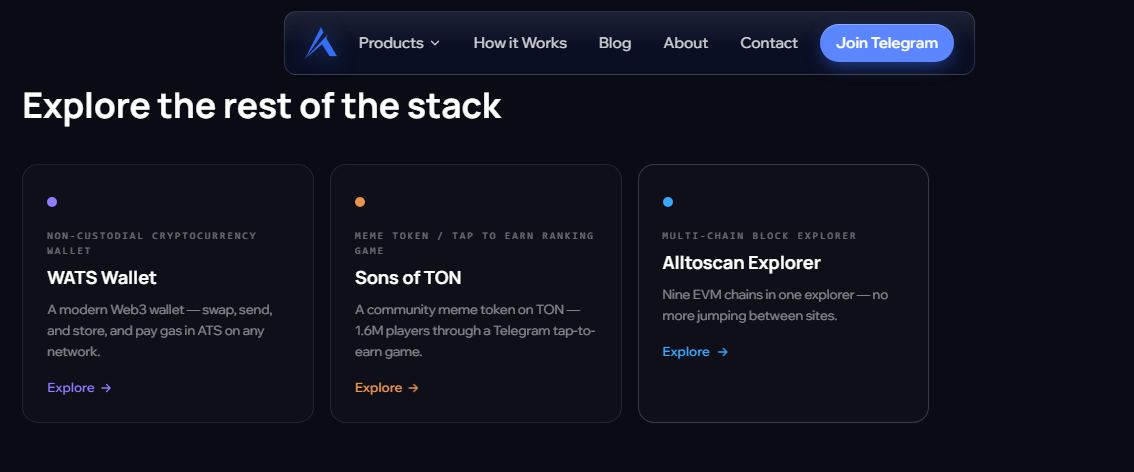The image size is (1134, 472).
Task: Open the How it Works page
Action: (520, 43)
